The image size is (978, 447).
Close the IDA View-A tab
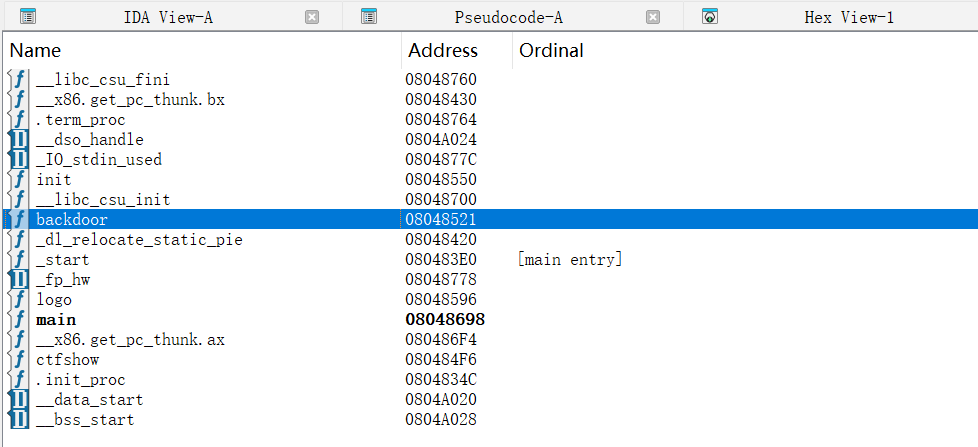click(x=312, y=17)
